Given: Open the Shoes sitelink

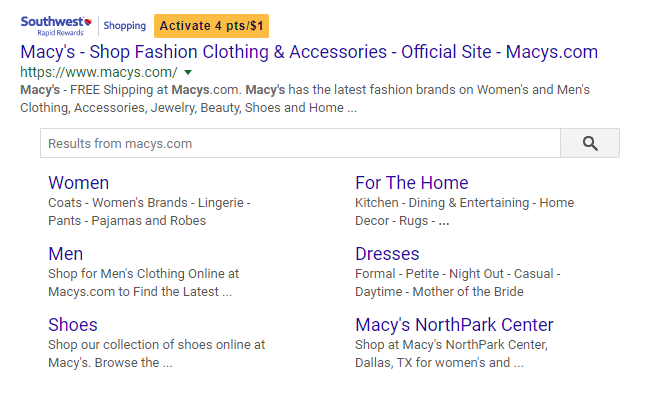Looking at the screenshot, I should pyautogui.click(x=73, y=325).
